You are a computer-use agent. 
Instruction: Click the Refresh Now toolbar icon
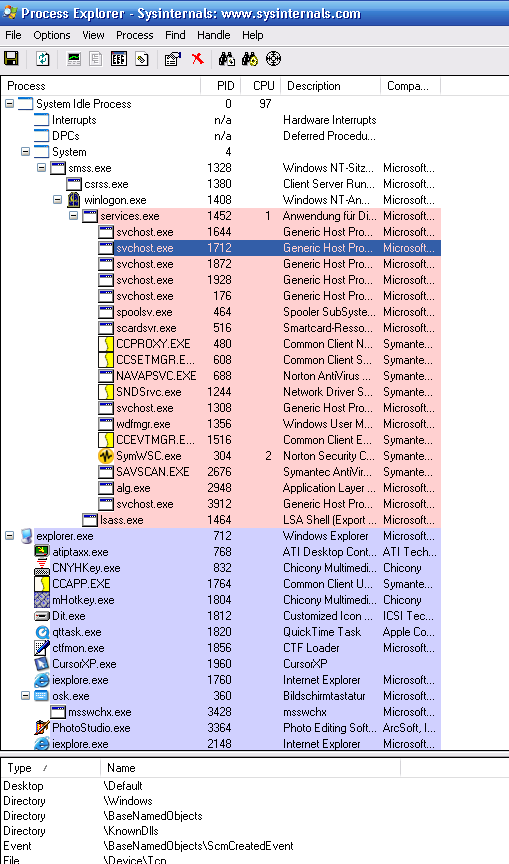[42, 58]
